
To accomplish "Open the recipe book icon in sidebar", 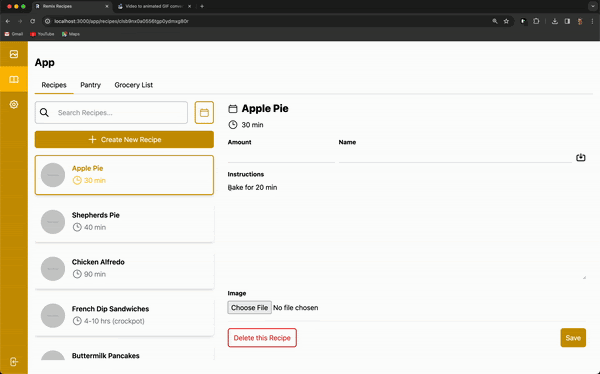I will tap(14, 79).
